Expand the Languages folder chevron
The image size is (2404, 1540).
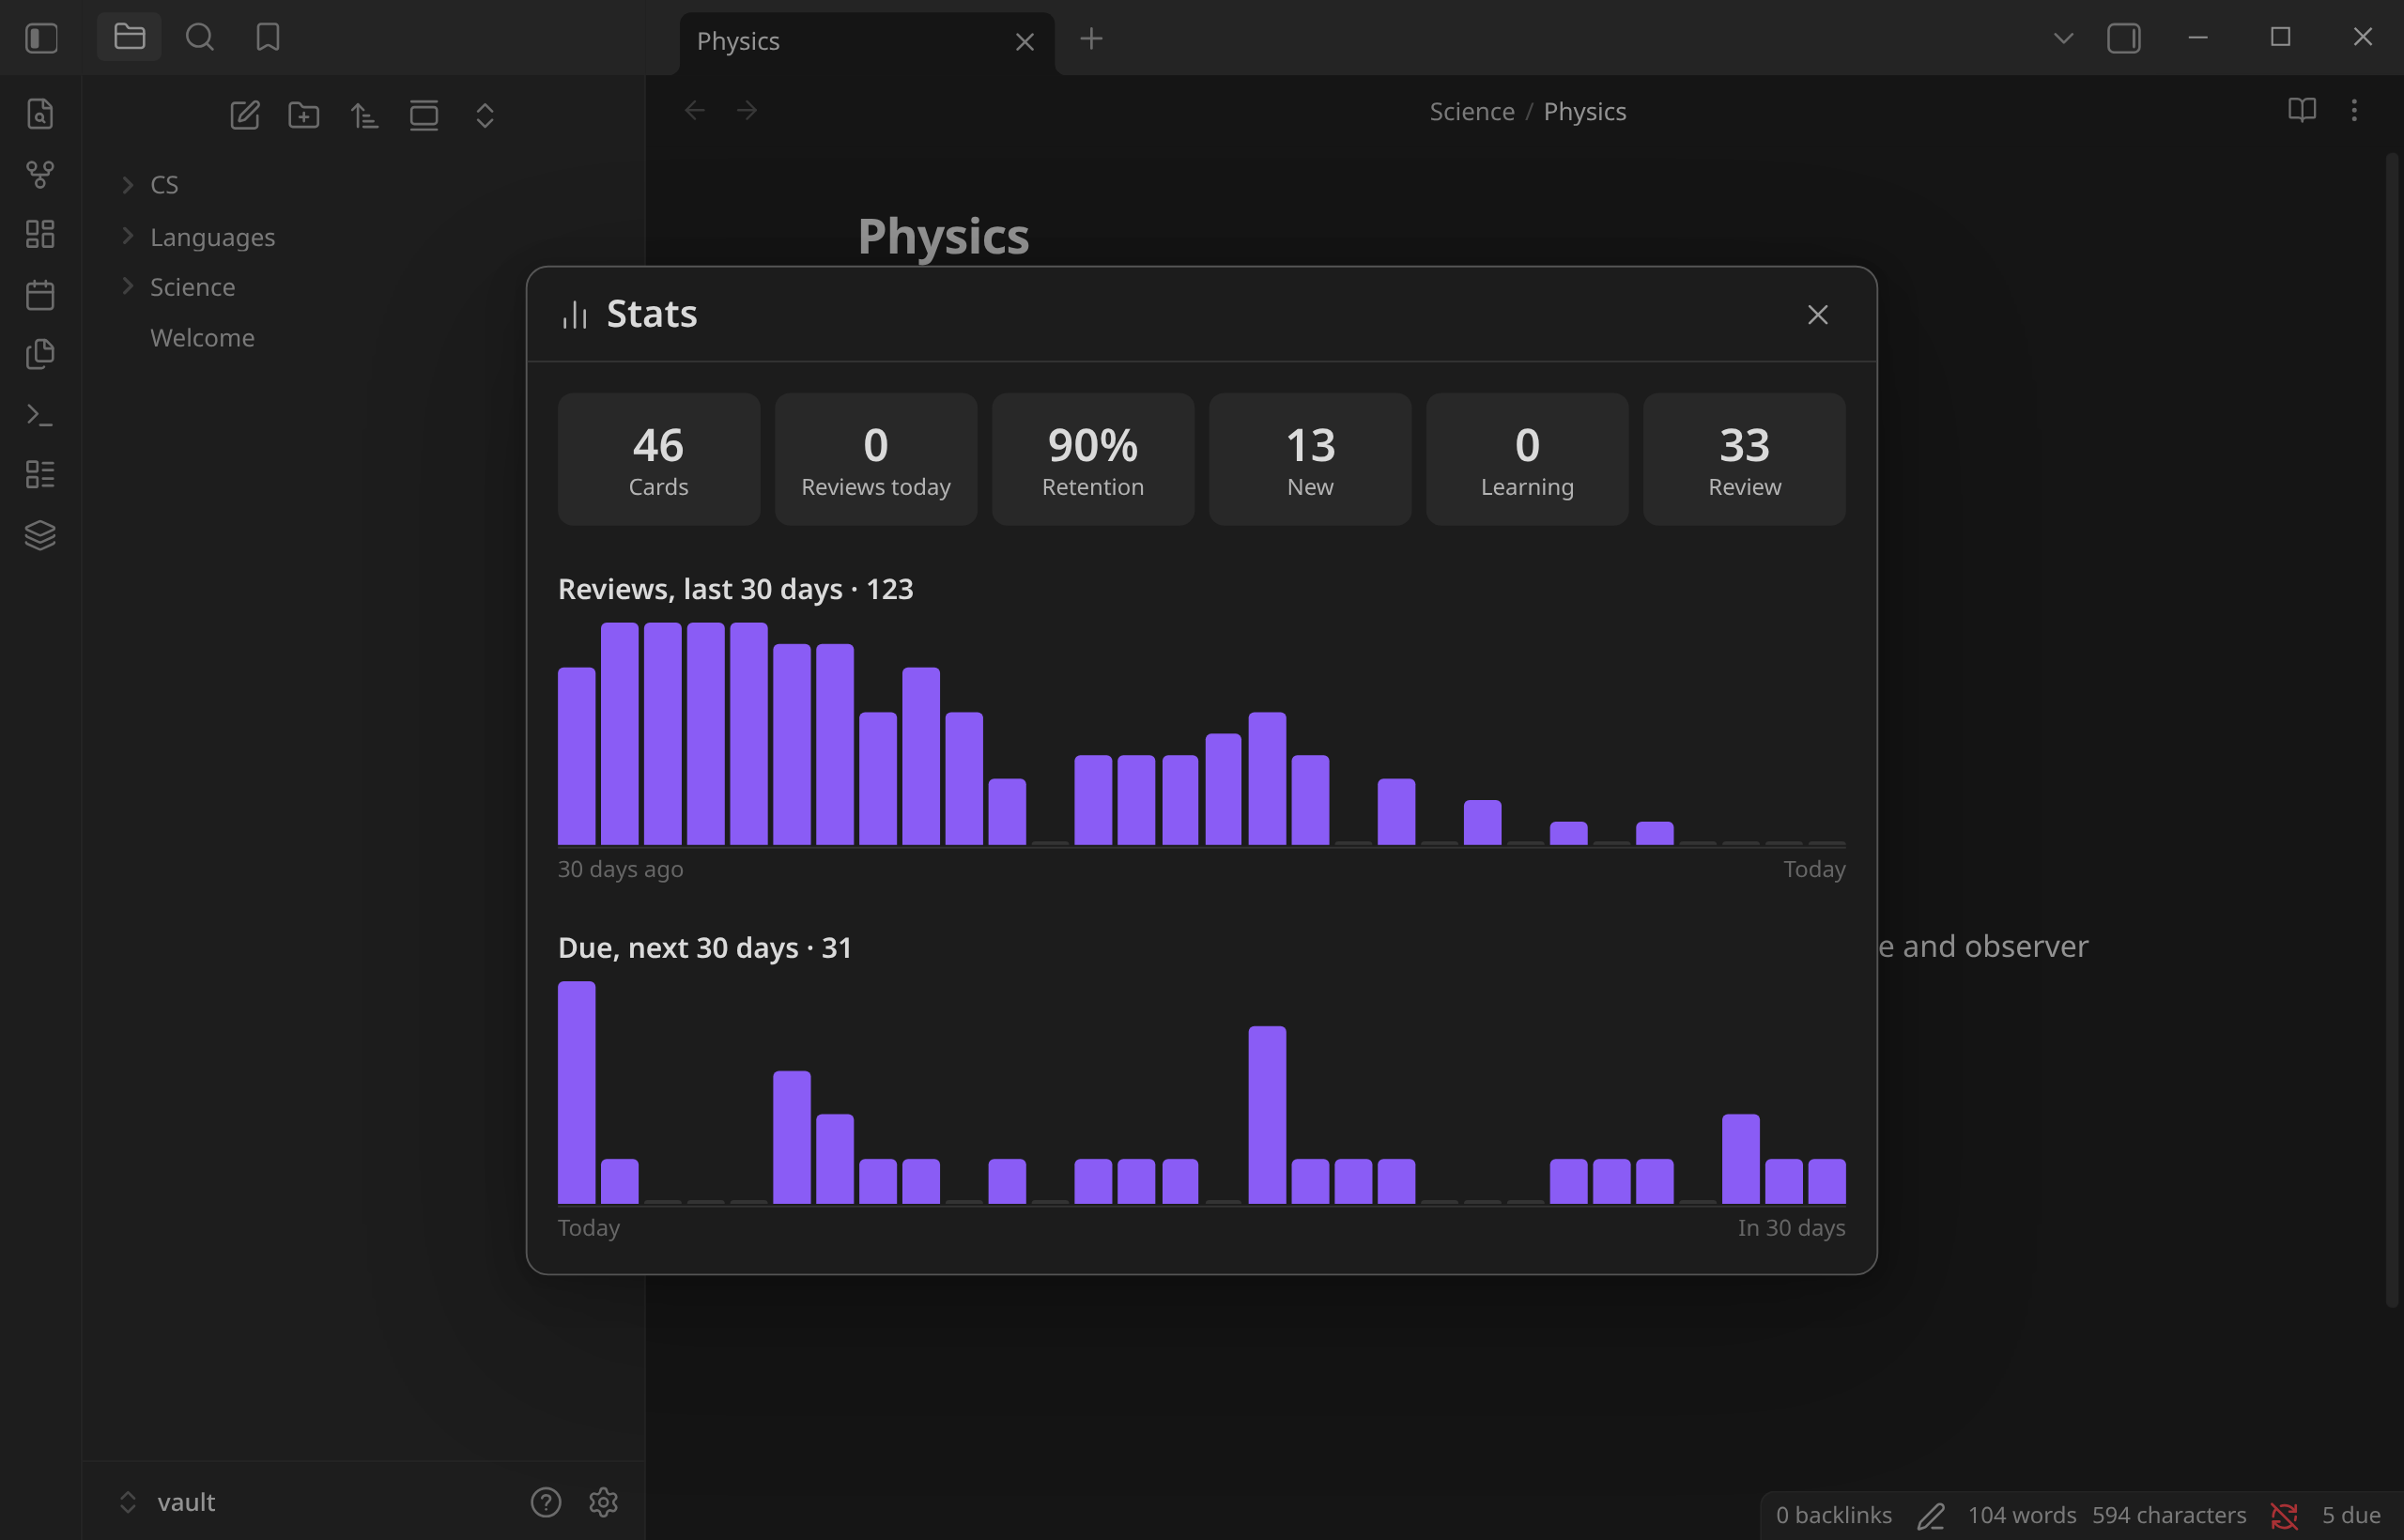point(127,236)
